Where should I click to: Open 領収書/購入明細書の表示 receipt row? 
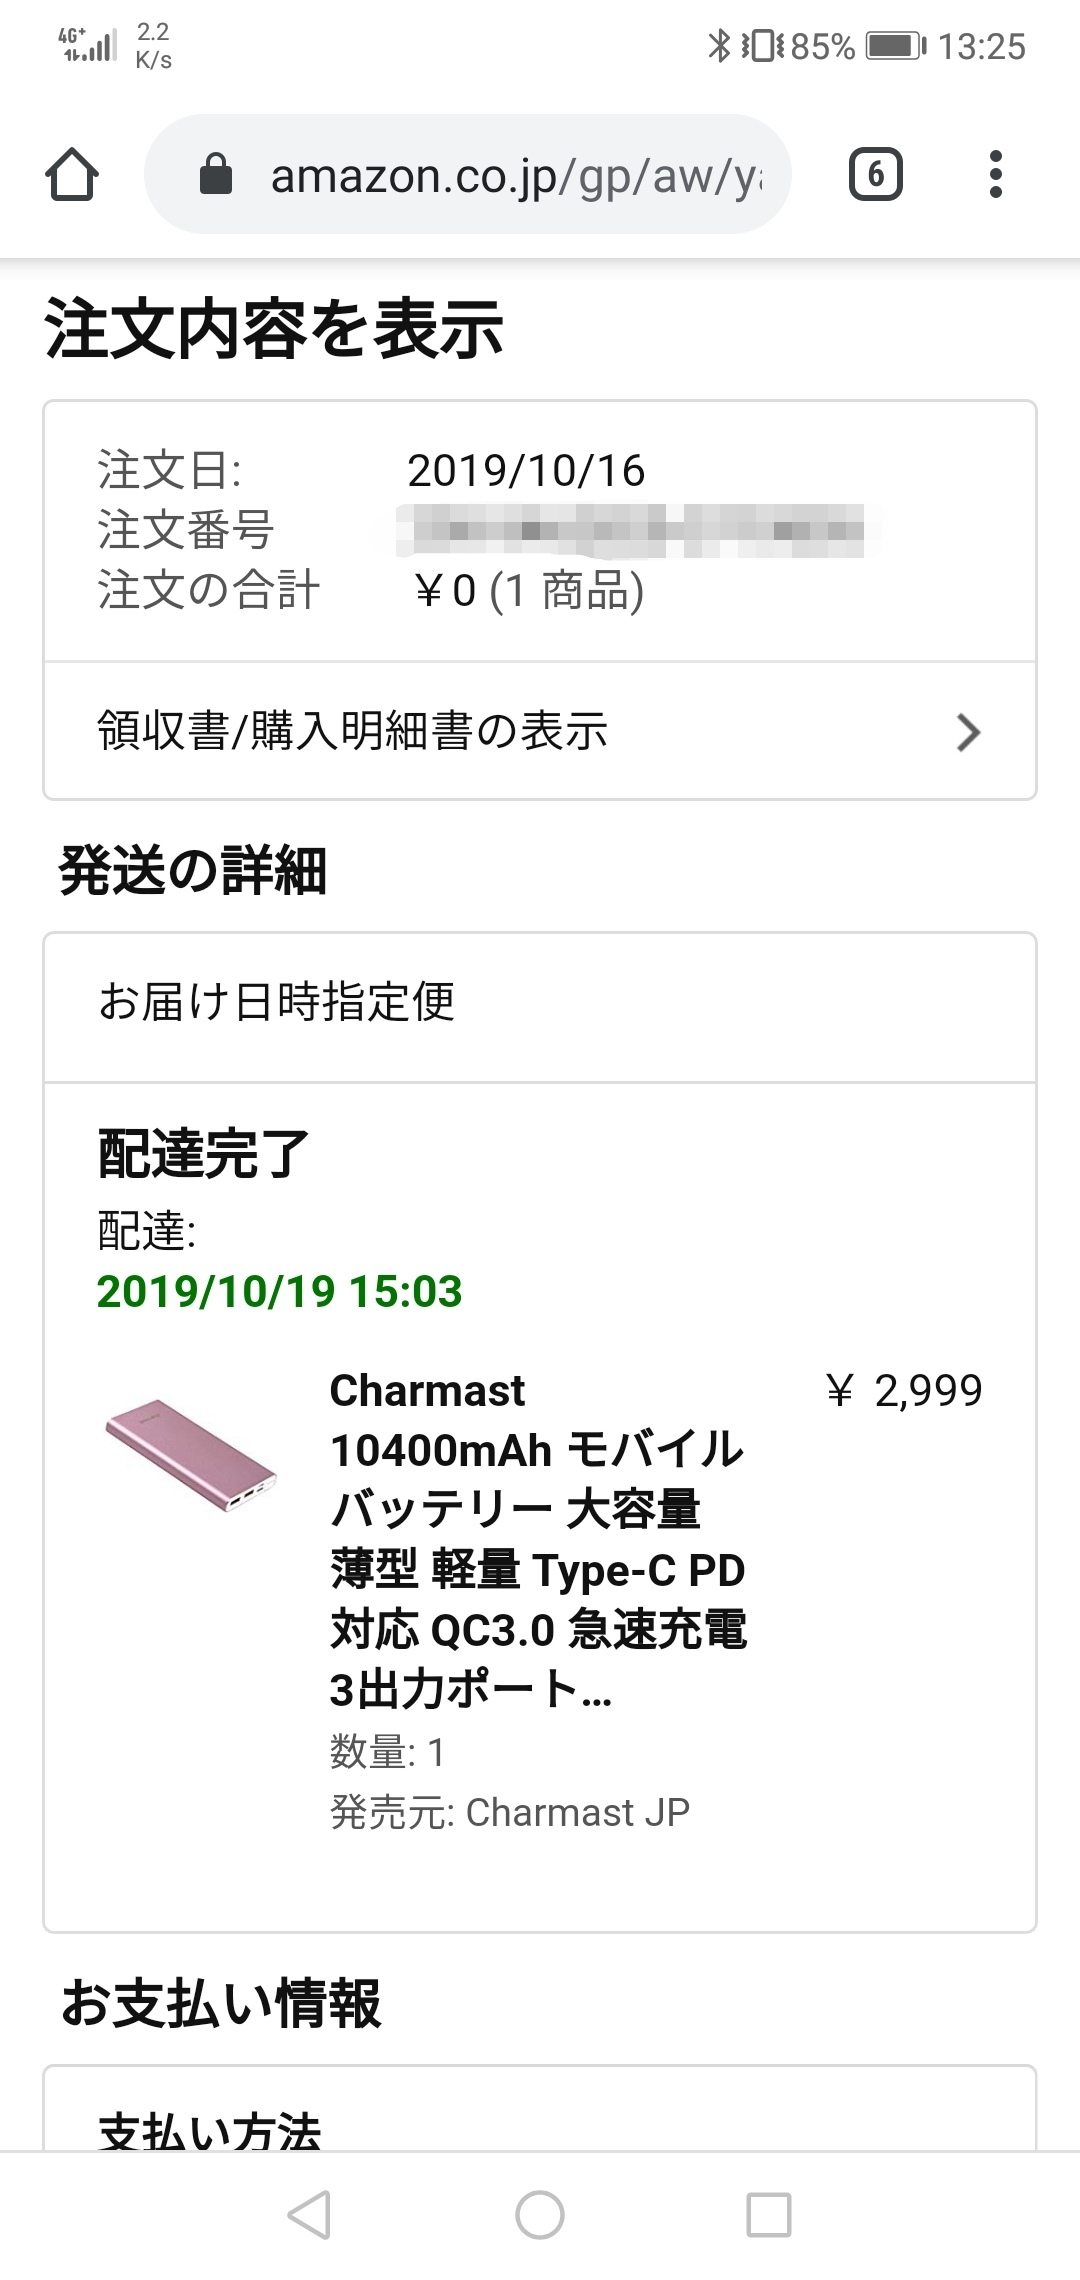(352, 731)
